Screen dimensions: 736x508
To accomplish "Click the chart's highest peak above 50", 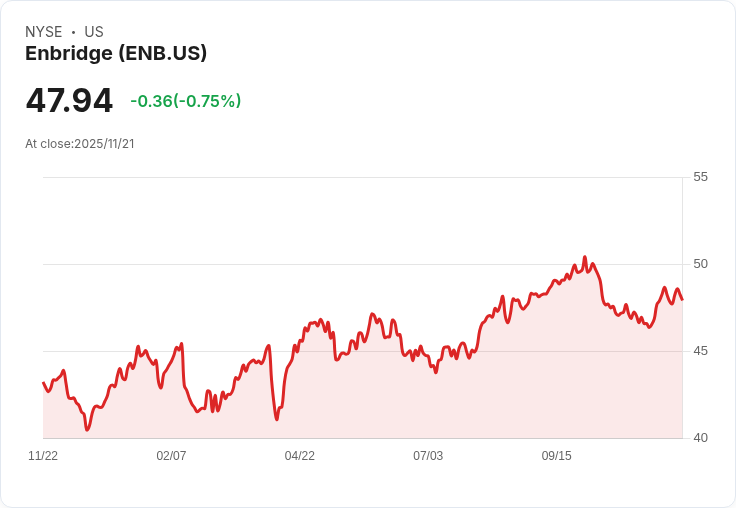I will point(584,257).
